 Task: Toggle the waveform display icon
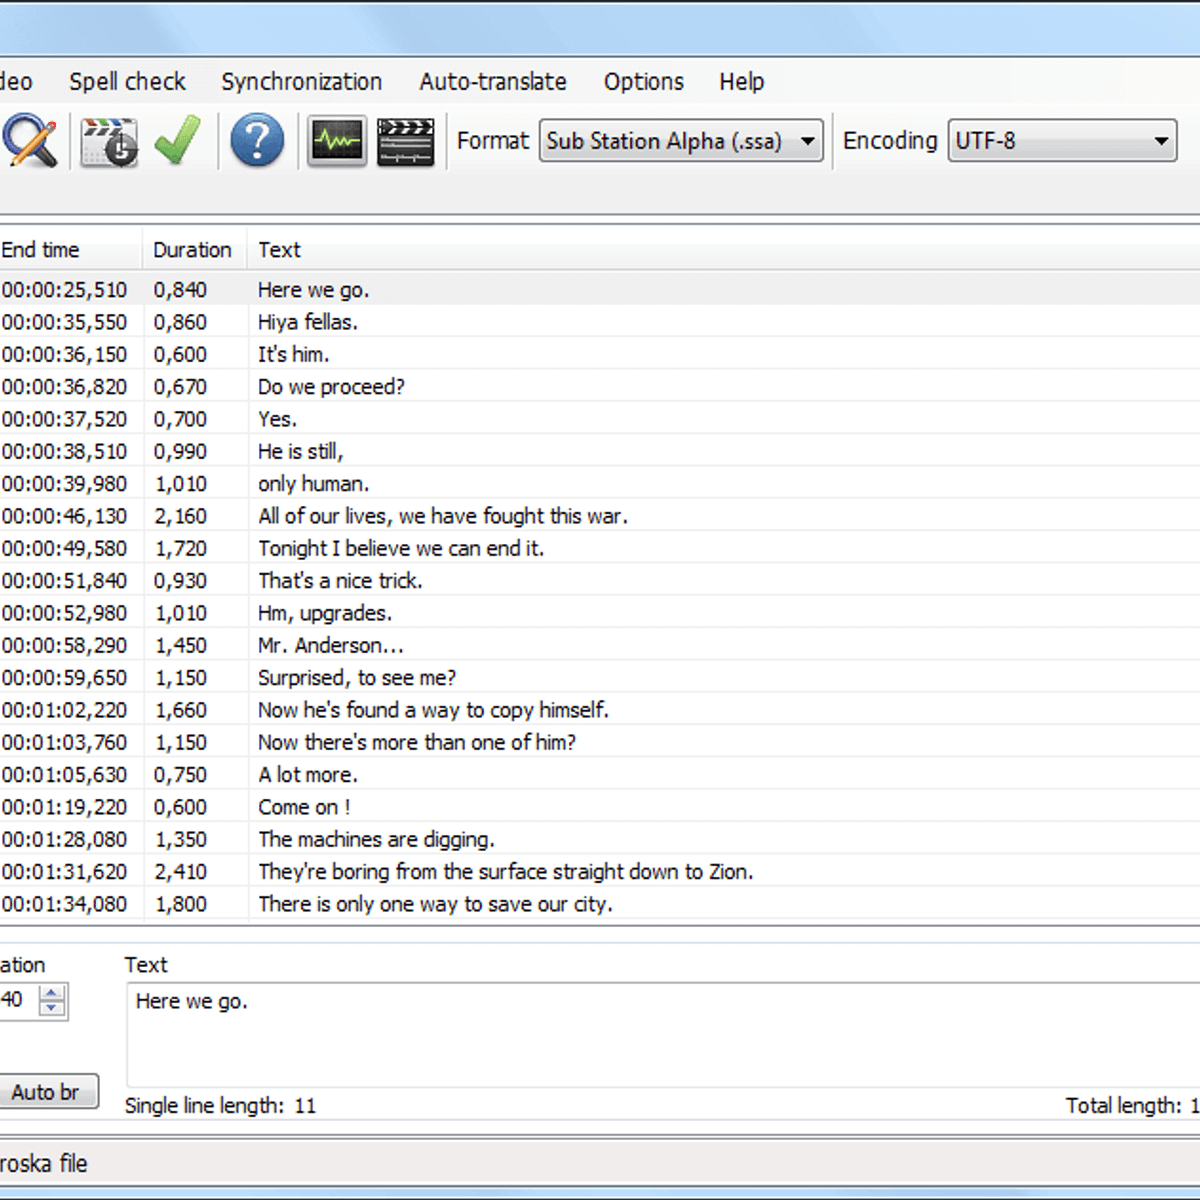(x=336, y=142)
